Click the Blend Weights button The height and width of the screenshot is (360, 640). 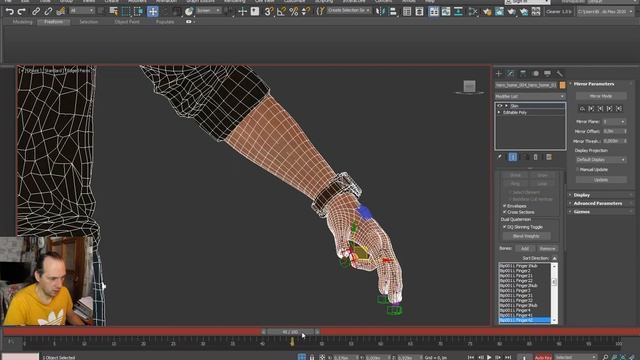click(526, 236)
